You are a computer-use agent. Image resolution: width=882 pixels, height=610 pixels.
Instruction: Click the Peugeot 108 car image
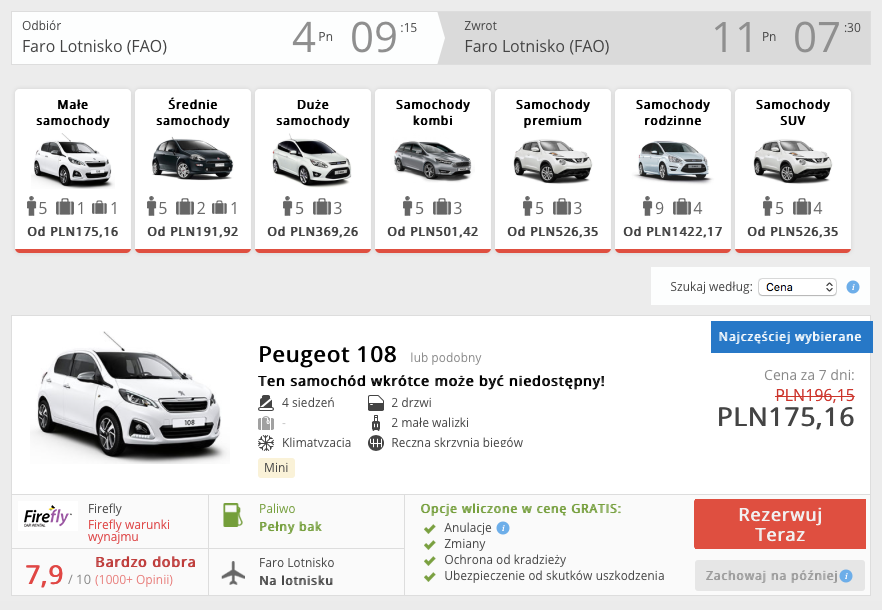(128, 397)
